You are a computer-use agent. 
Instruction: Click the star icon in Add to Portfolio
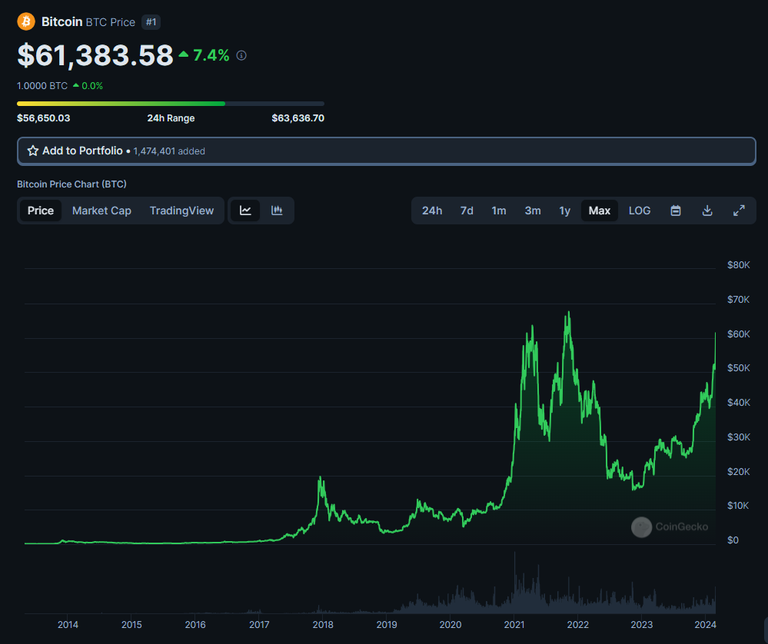pos(33,151)
